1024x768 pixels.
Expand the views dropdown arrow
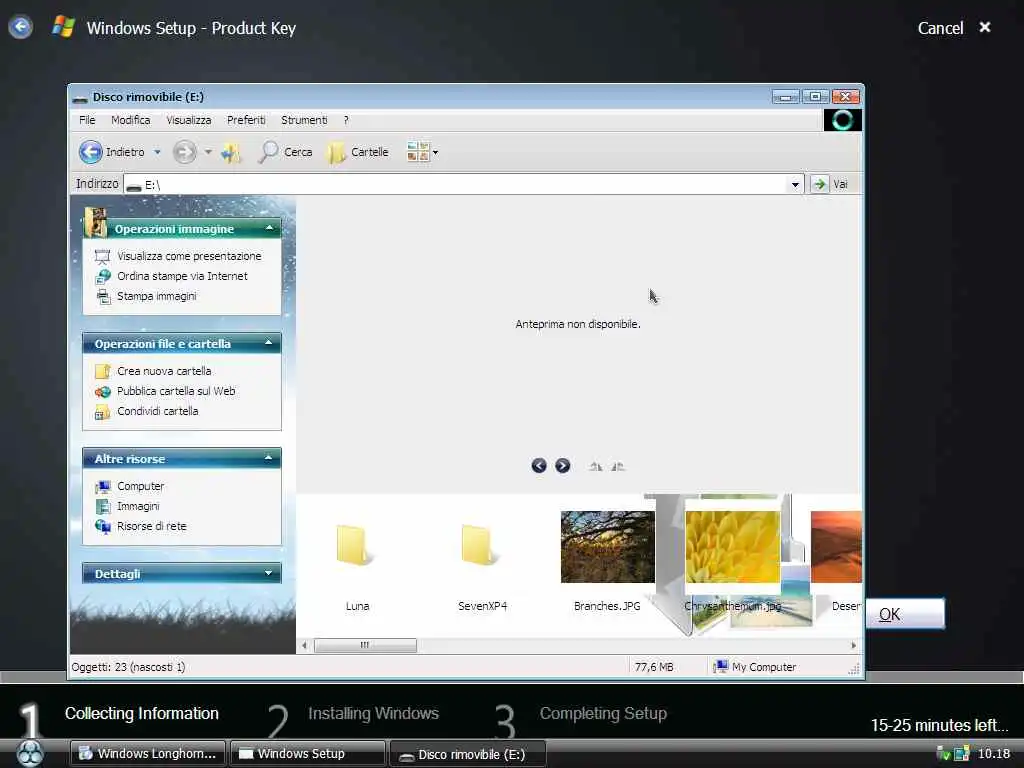436,153
